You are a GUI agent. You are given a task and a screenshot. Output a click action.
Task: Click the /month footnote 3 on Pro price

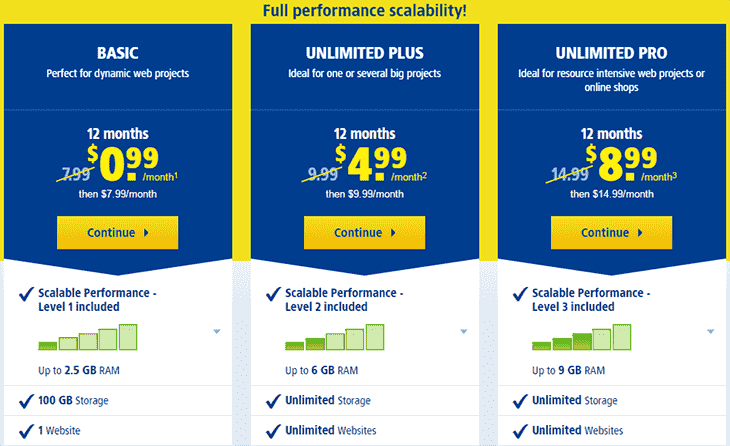coord(659,177)
